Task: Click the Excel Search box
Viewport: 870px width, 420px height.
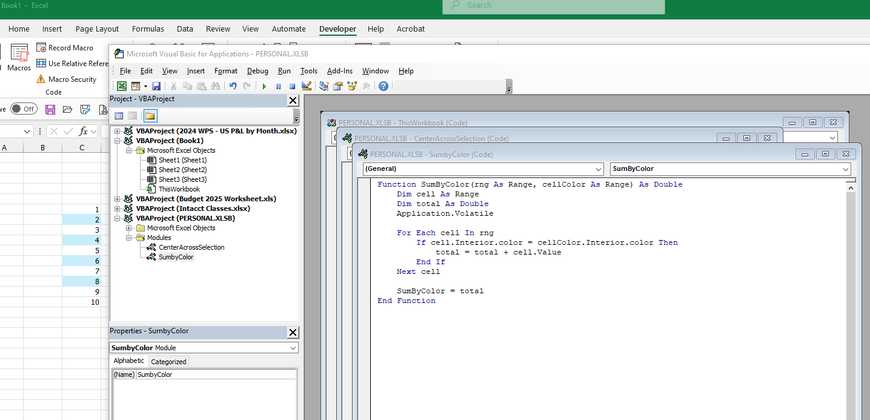Action: [x=553, y=6]
